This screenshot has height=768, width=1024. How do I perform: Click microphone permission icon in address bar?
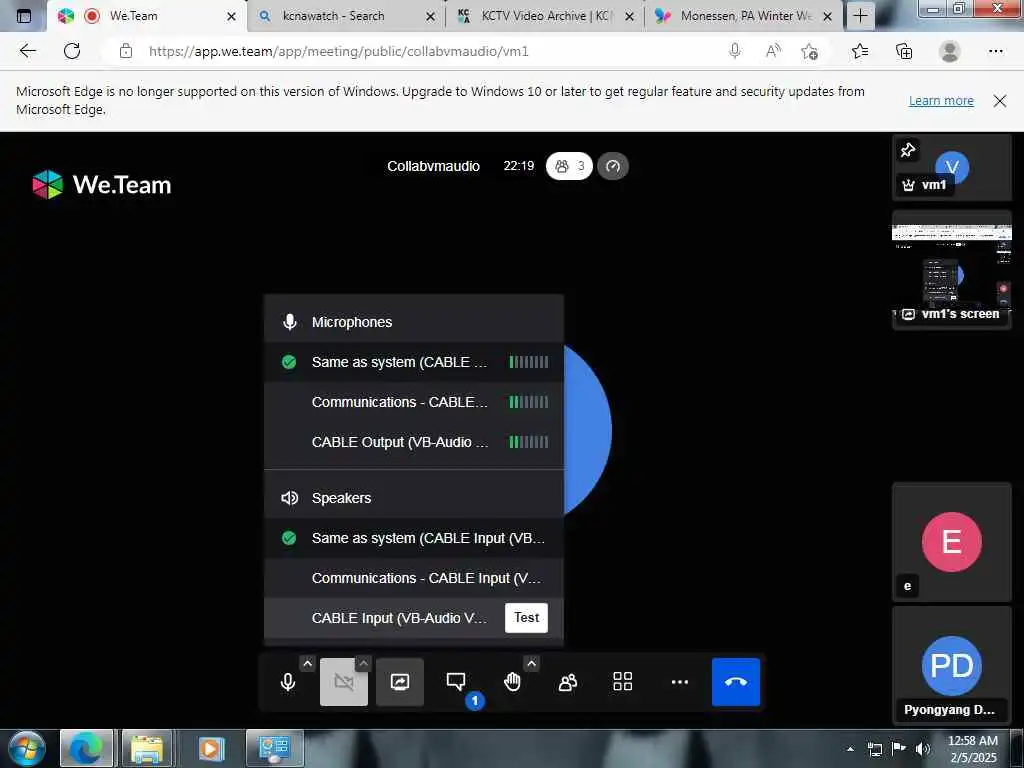click(735, 51)
